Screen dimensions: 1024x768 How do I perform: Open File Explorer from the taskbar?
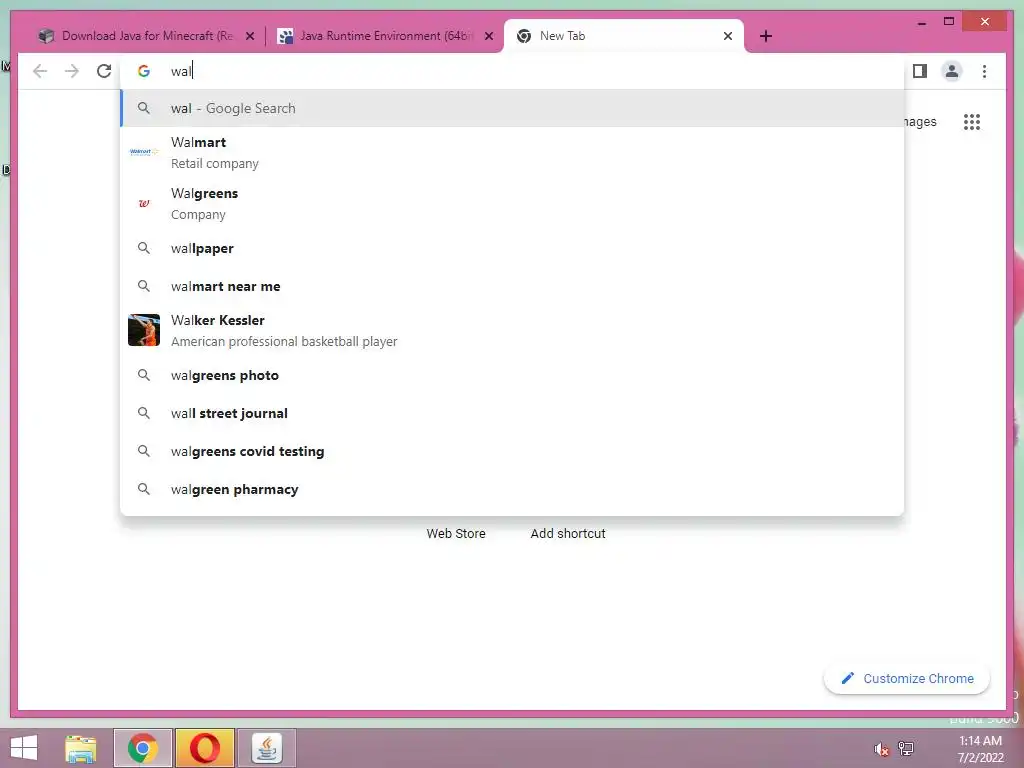(81, 748)
